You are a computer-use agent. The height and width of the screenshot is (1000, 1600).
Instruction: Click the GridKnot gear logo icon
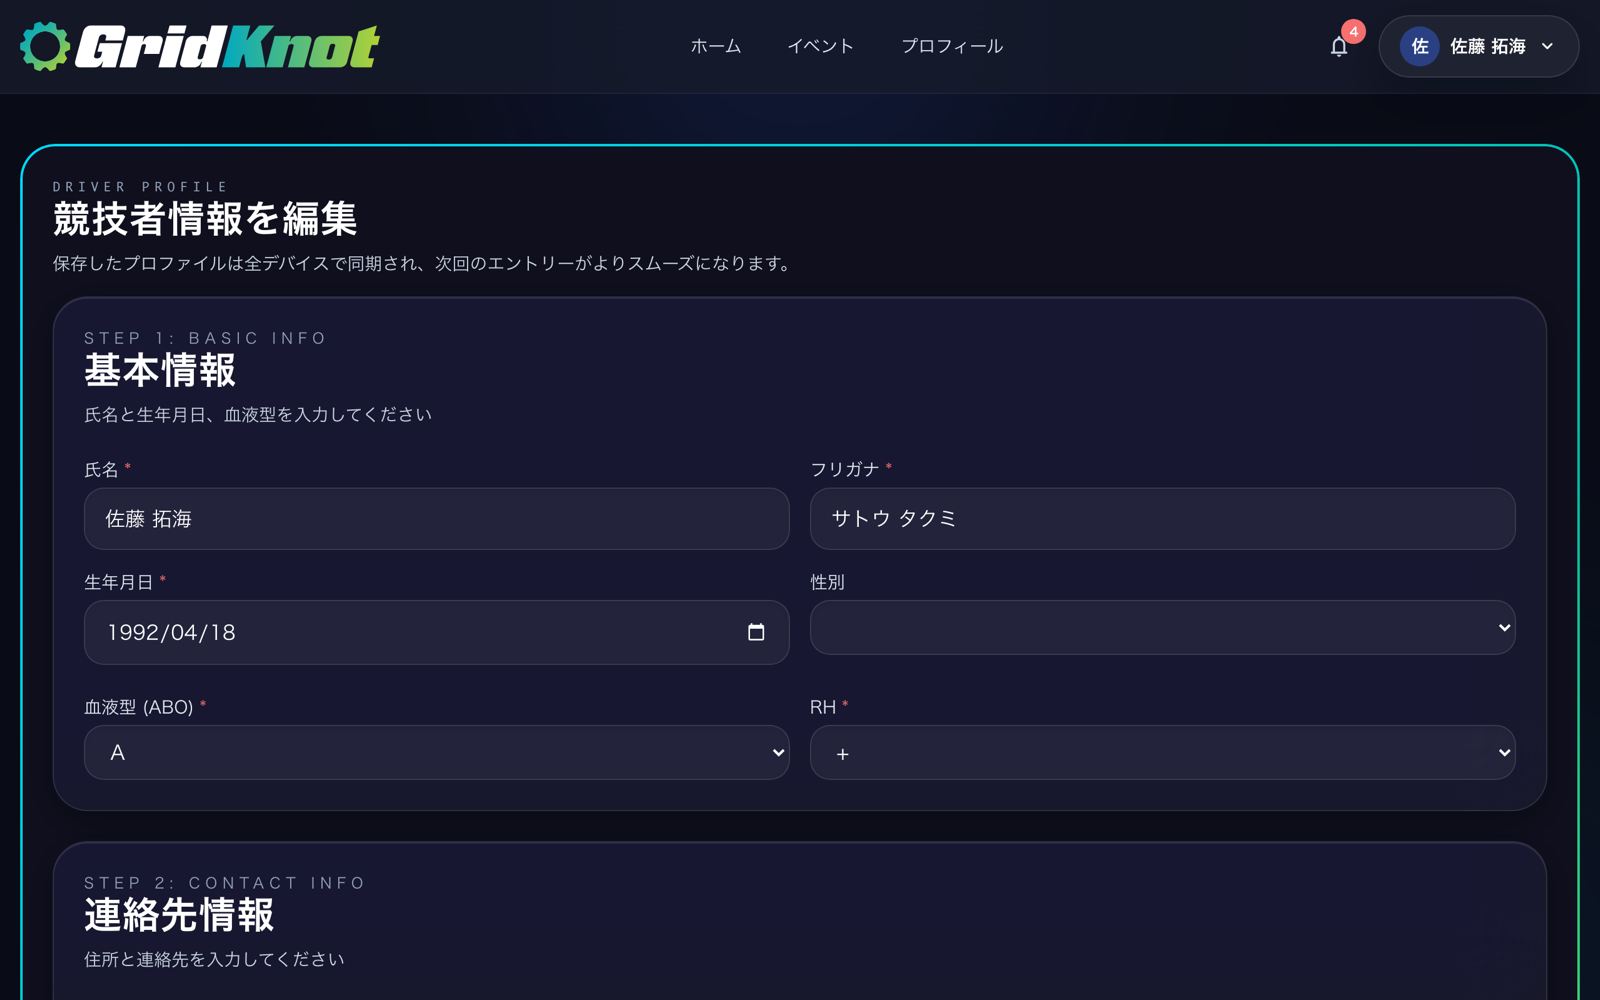click(45, 46)
